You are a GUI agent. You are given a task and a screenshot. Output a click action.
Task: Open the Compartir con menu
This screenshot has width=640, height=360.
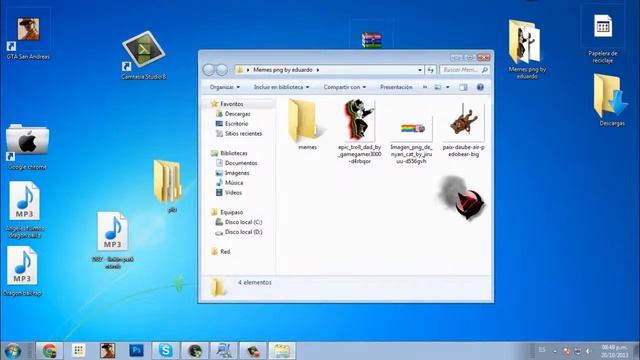[344, 87]
